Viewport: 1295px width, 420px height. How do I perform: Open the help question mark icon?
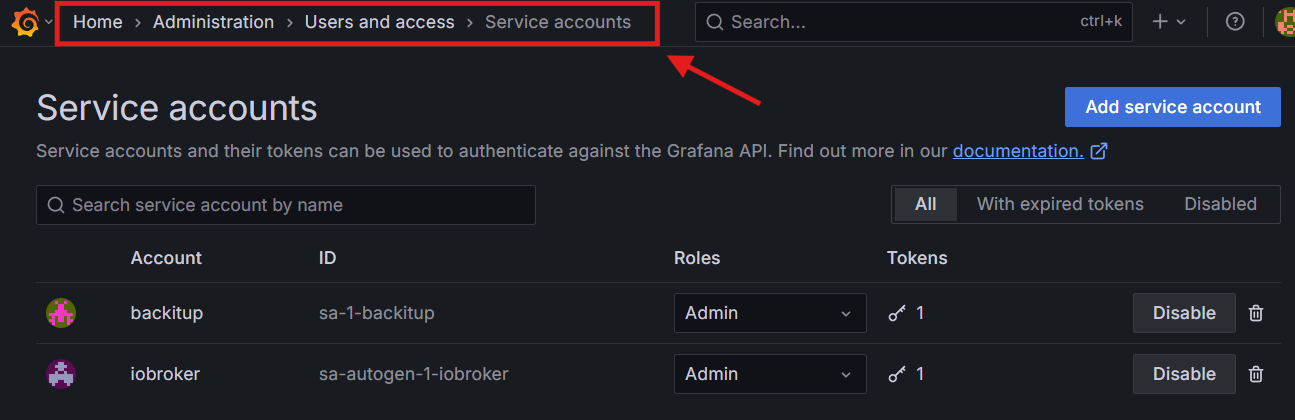(x=1235, y=22)
